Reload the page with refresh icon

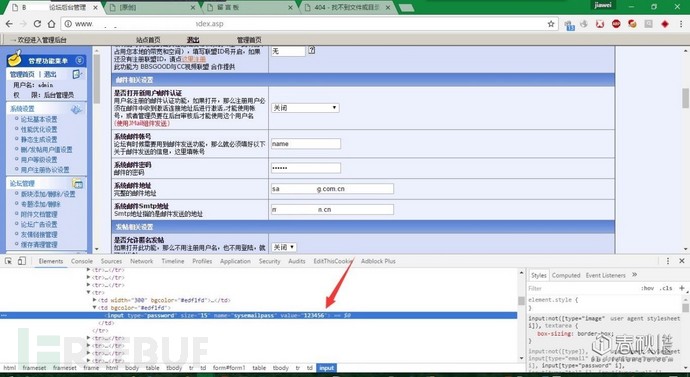click(37, 24)
